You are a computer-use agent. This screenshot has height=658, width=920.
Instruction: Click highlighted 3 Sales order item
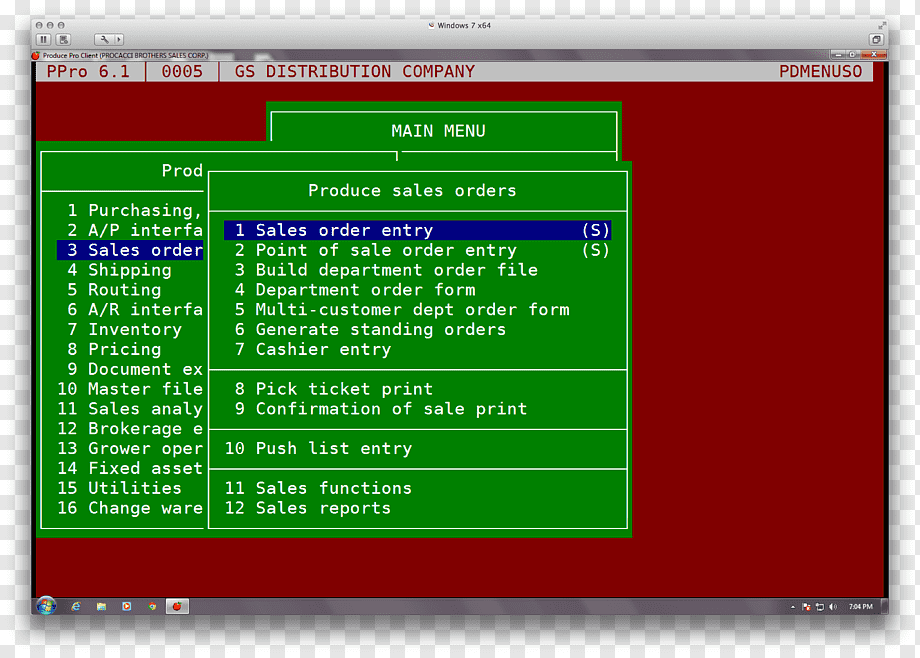[130, 250]
